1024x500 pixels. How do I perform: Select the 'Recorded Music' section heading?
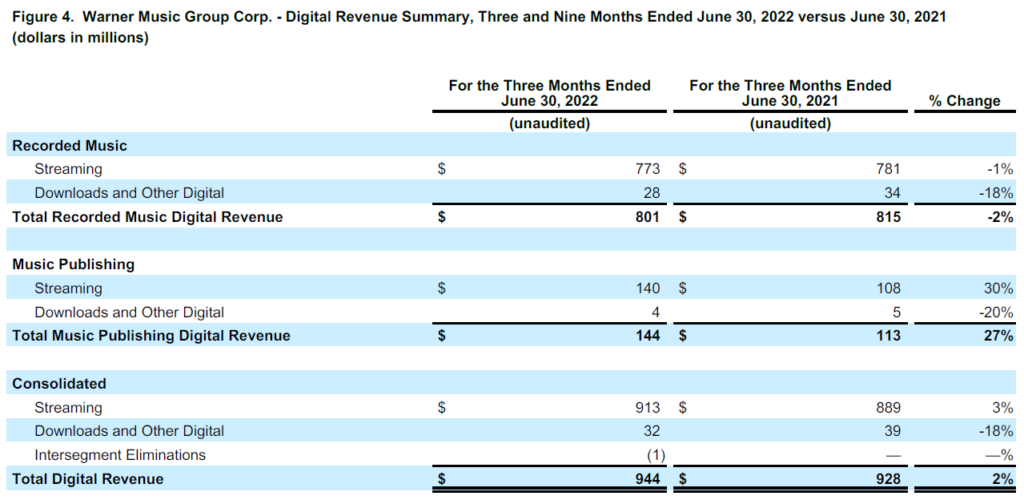[x=69, y=146]
